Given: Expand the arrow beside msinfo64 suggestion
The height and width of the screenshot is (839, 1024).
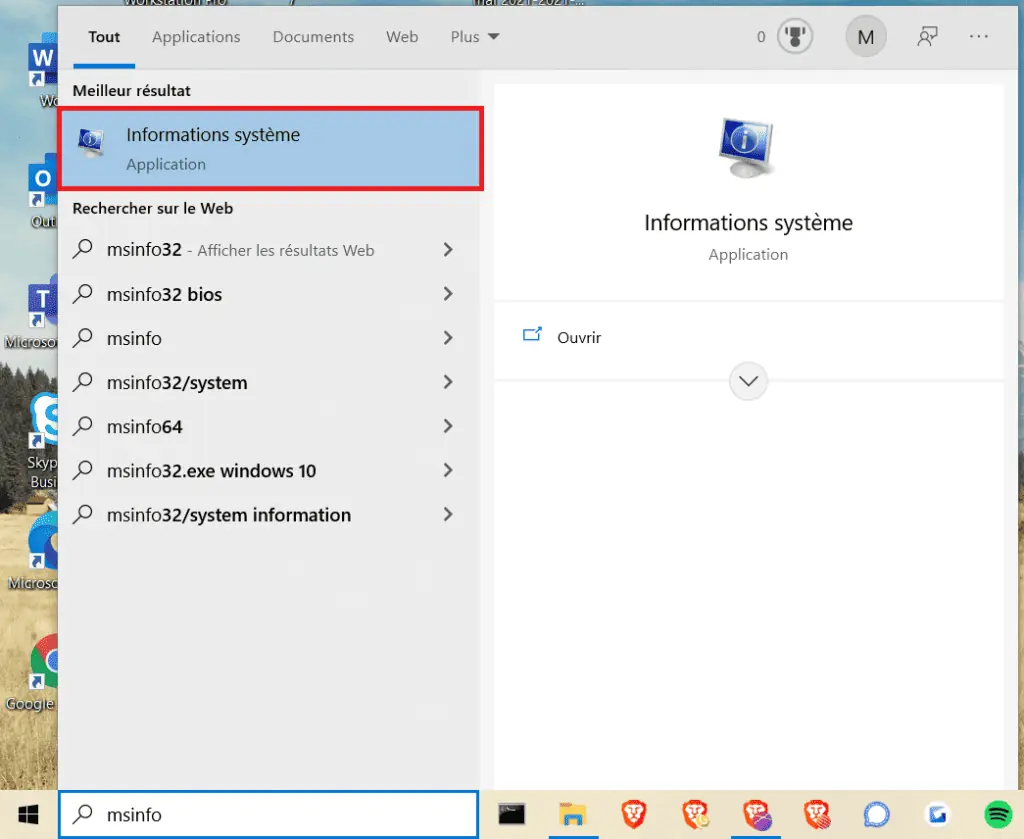Looking at the screenshot, I should (x=447, y=426).
